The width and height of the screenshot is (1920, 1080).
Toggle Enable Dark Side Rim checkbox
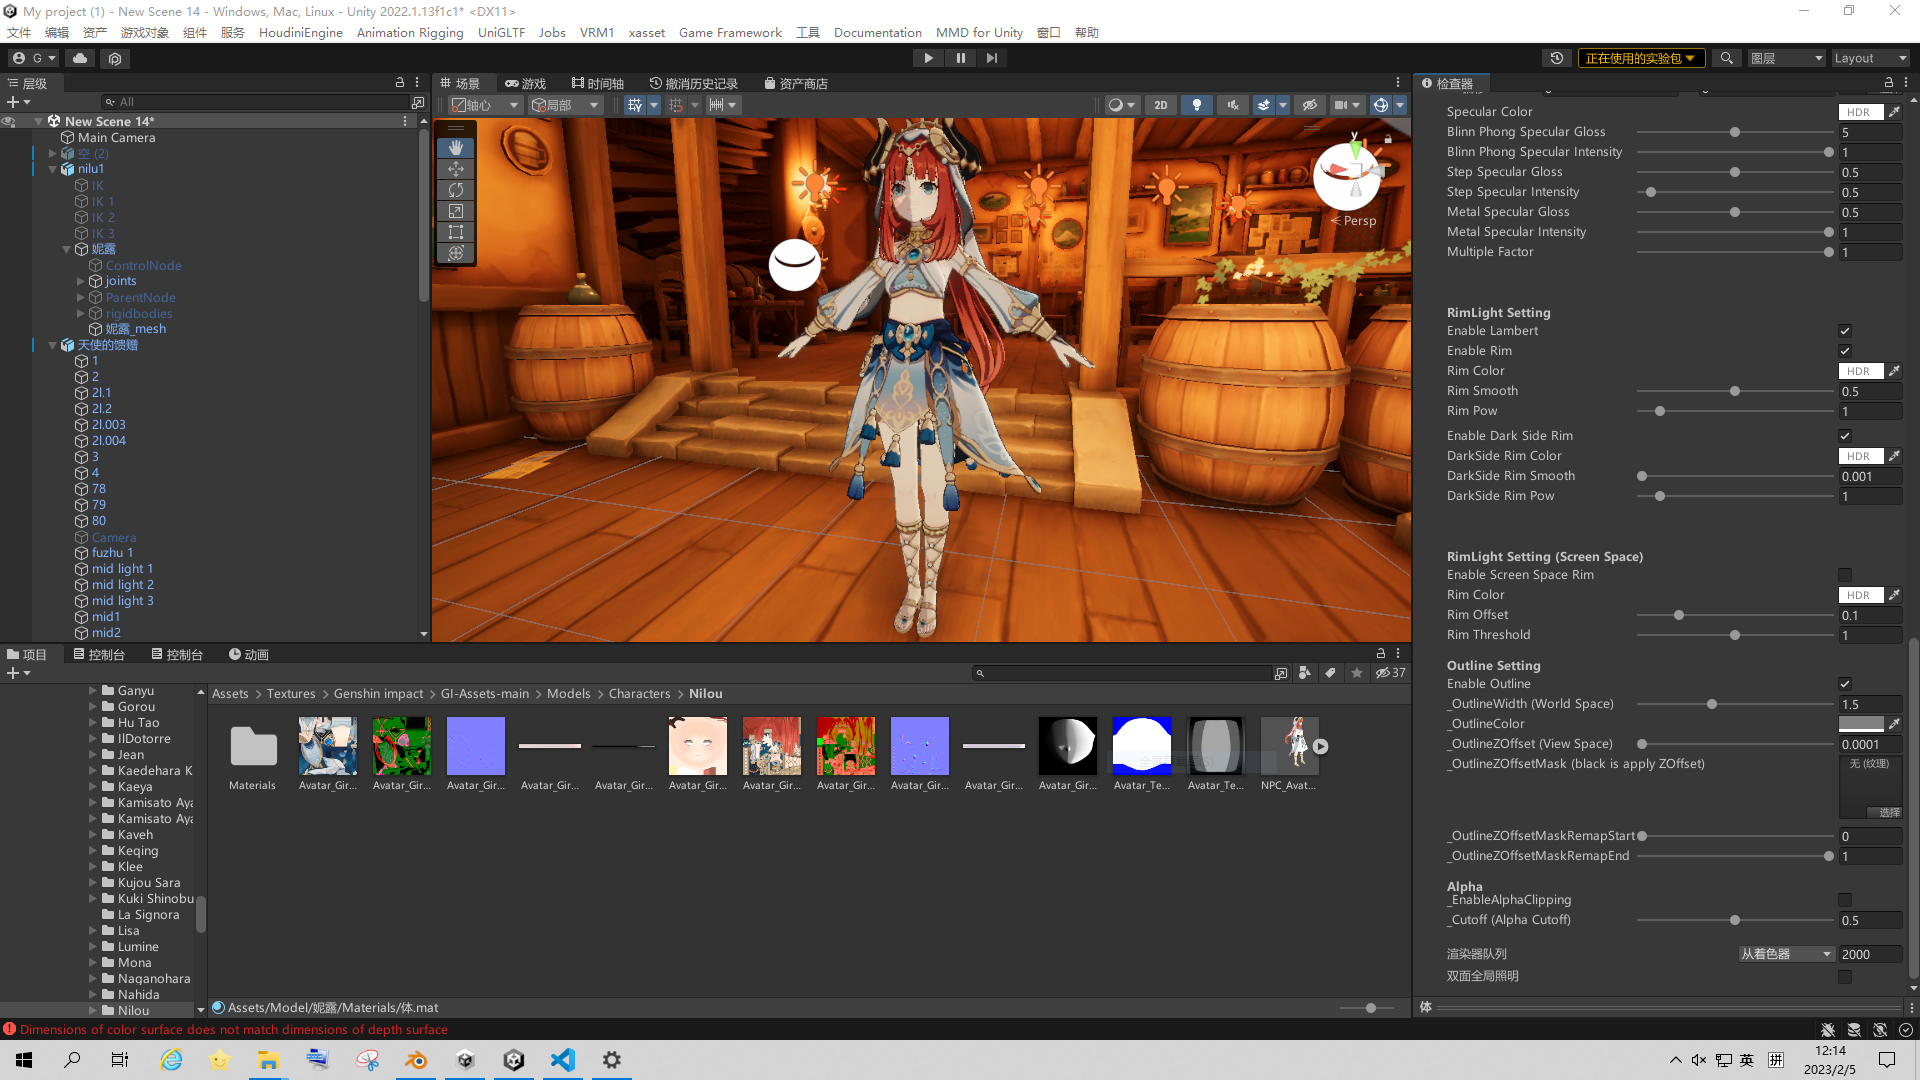1845,436
